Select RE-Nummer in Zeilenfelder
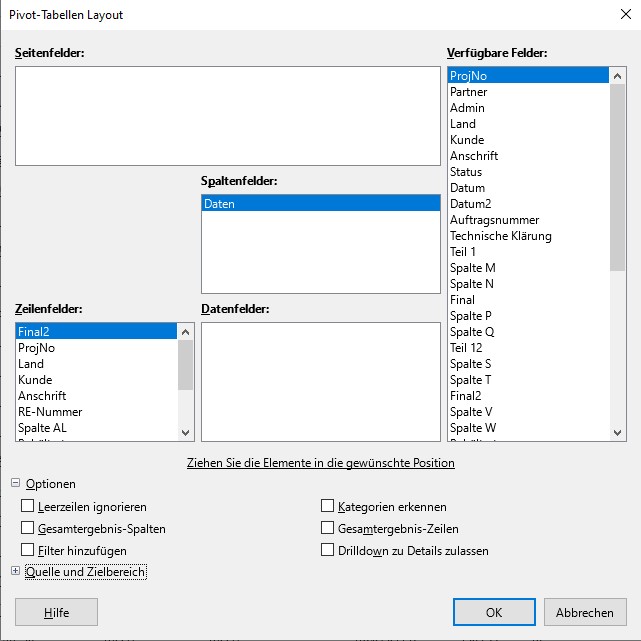 96,411
